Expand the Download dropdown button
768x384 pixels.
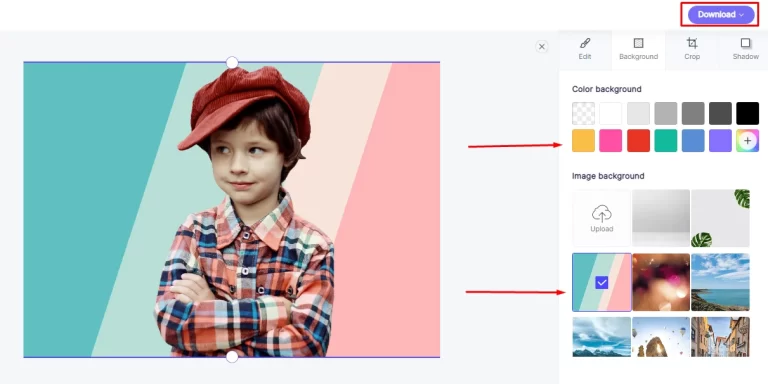[x=720, y=15]
